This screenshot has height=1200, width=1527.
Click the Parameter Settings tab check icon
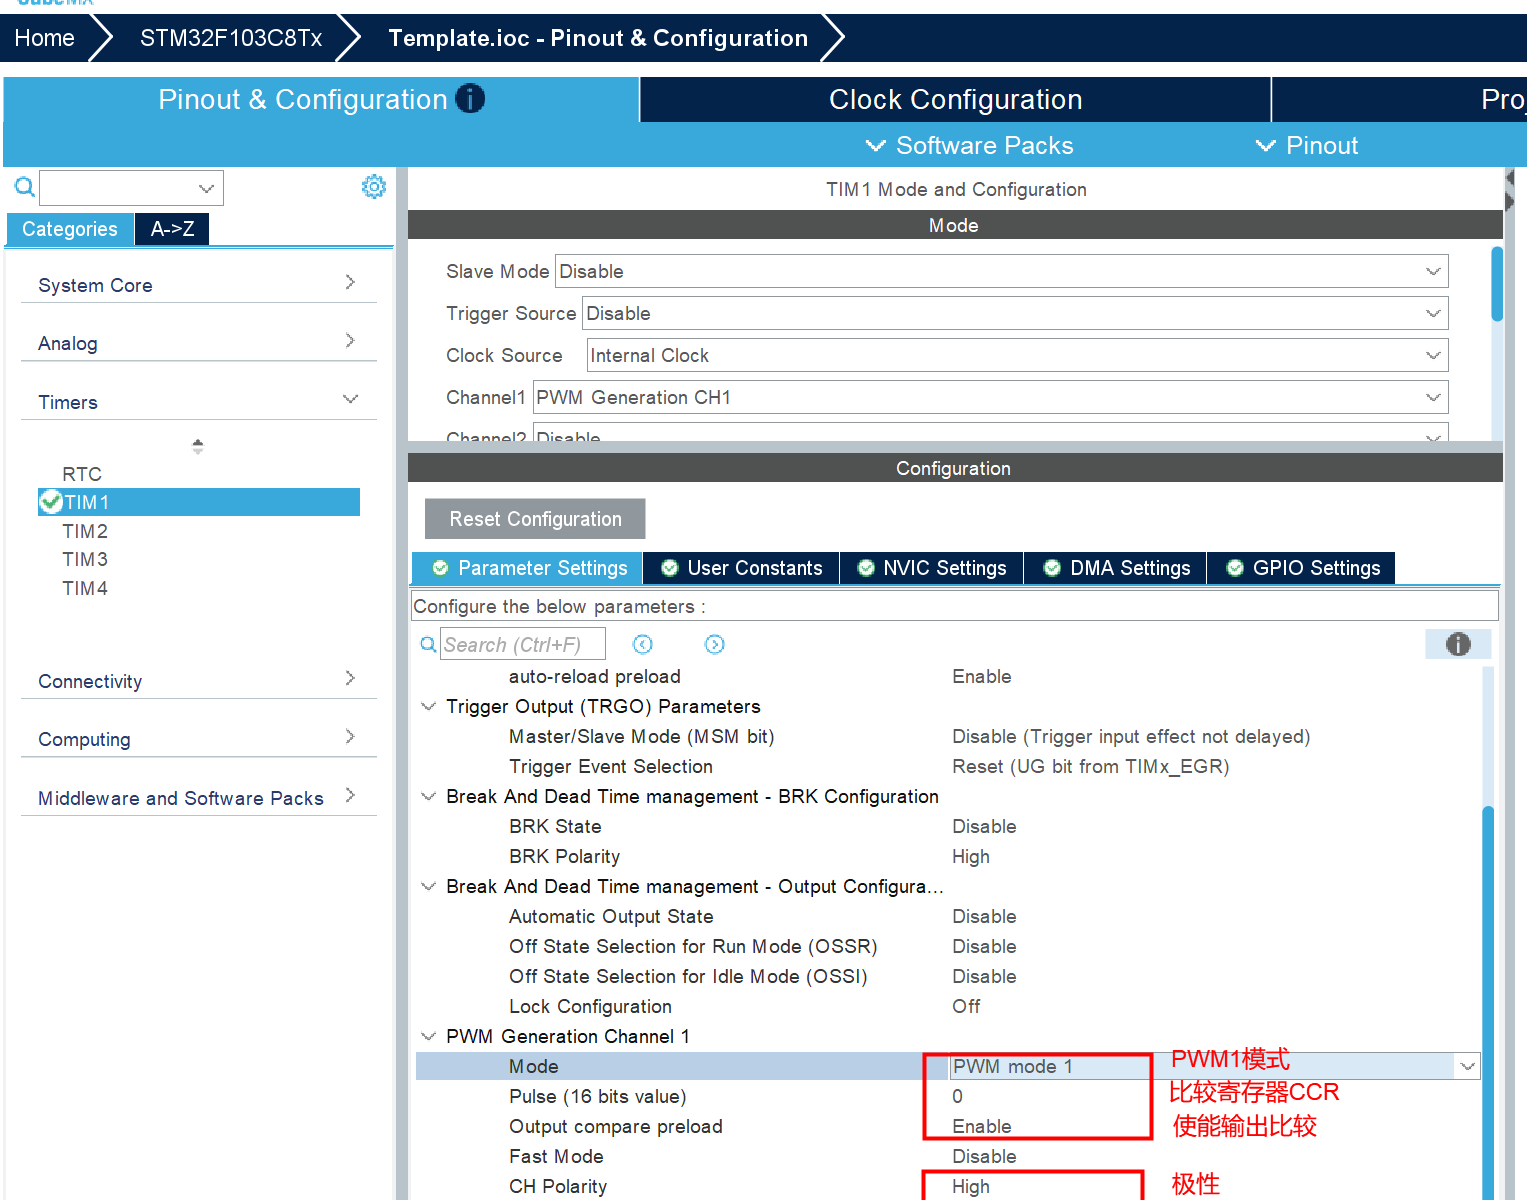pyautogui.click(x=440, y=568)
